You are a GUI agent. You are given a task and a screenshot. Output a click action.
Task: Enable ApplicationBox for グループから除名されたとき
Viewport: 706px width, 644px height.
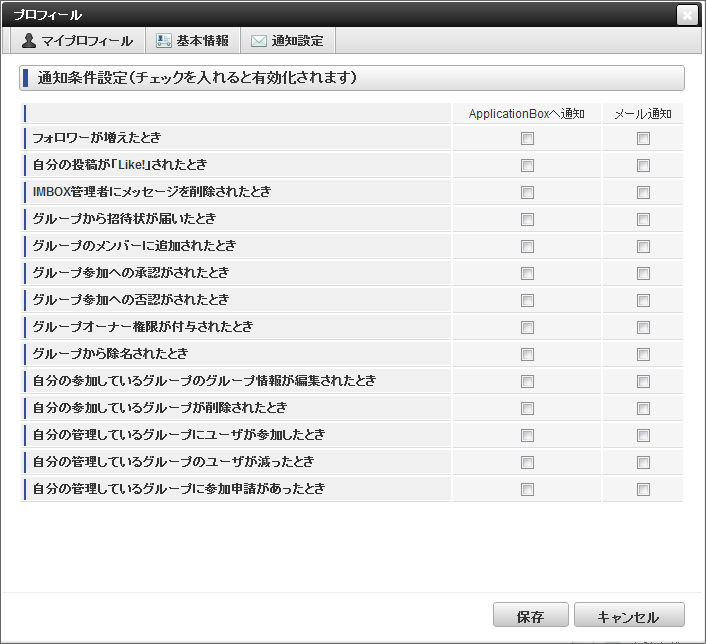527,354
